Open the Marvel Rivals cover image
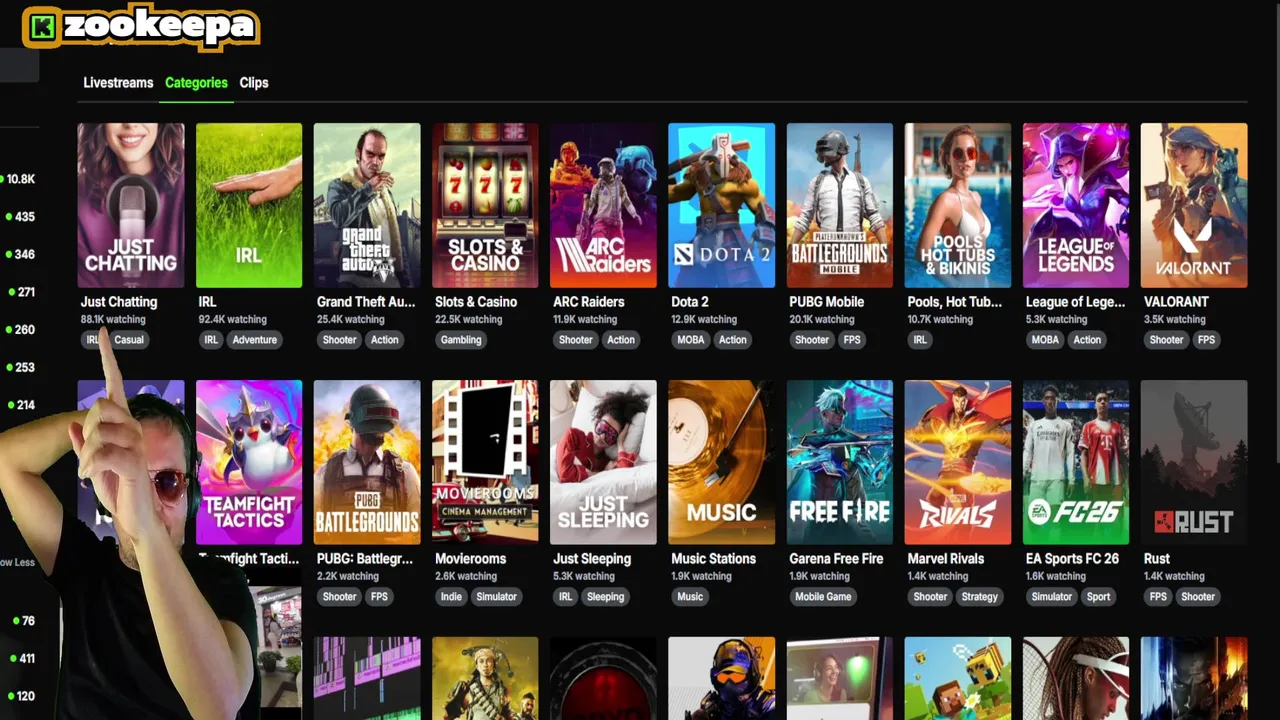The image size is (1280, 720). [x=958, y=462]
